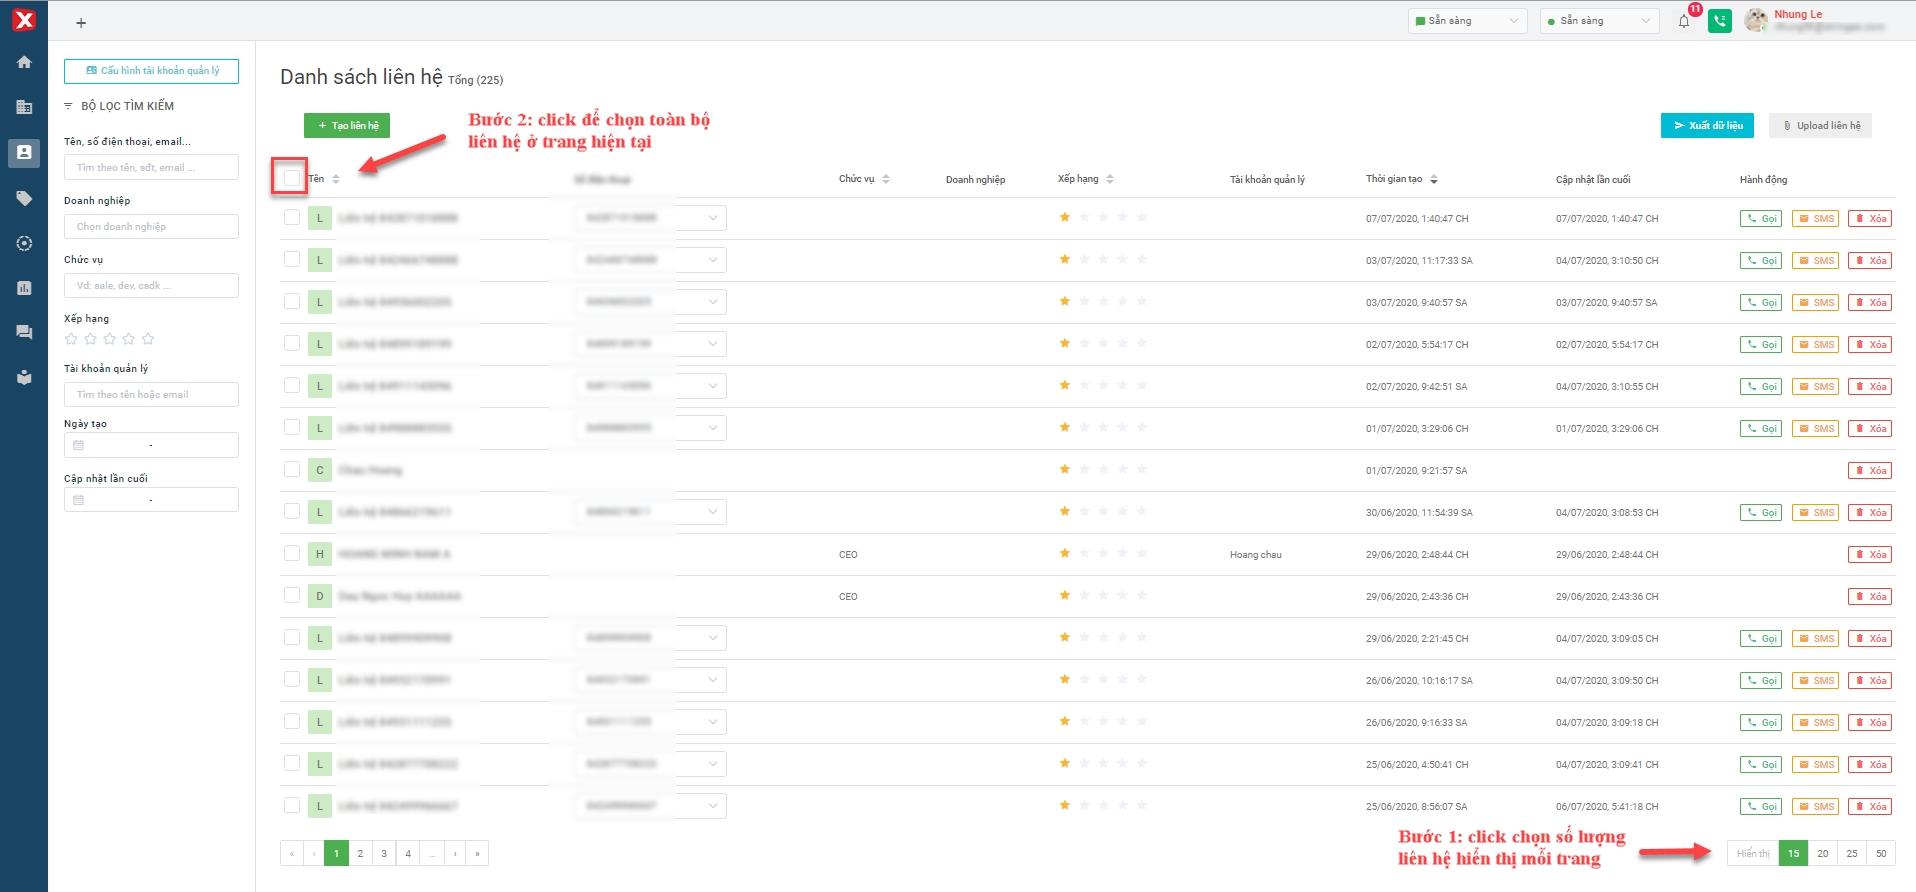Image resolution: width=1916 pixels, height=892 pixels.
Task: Tick checkbox for the CEO row starting with H
Action: (292, 553)
